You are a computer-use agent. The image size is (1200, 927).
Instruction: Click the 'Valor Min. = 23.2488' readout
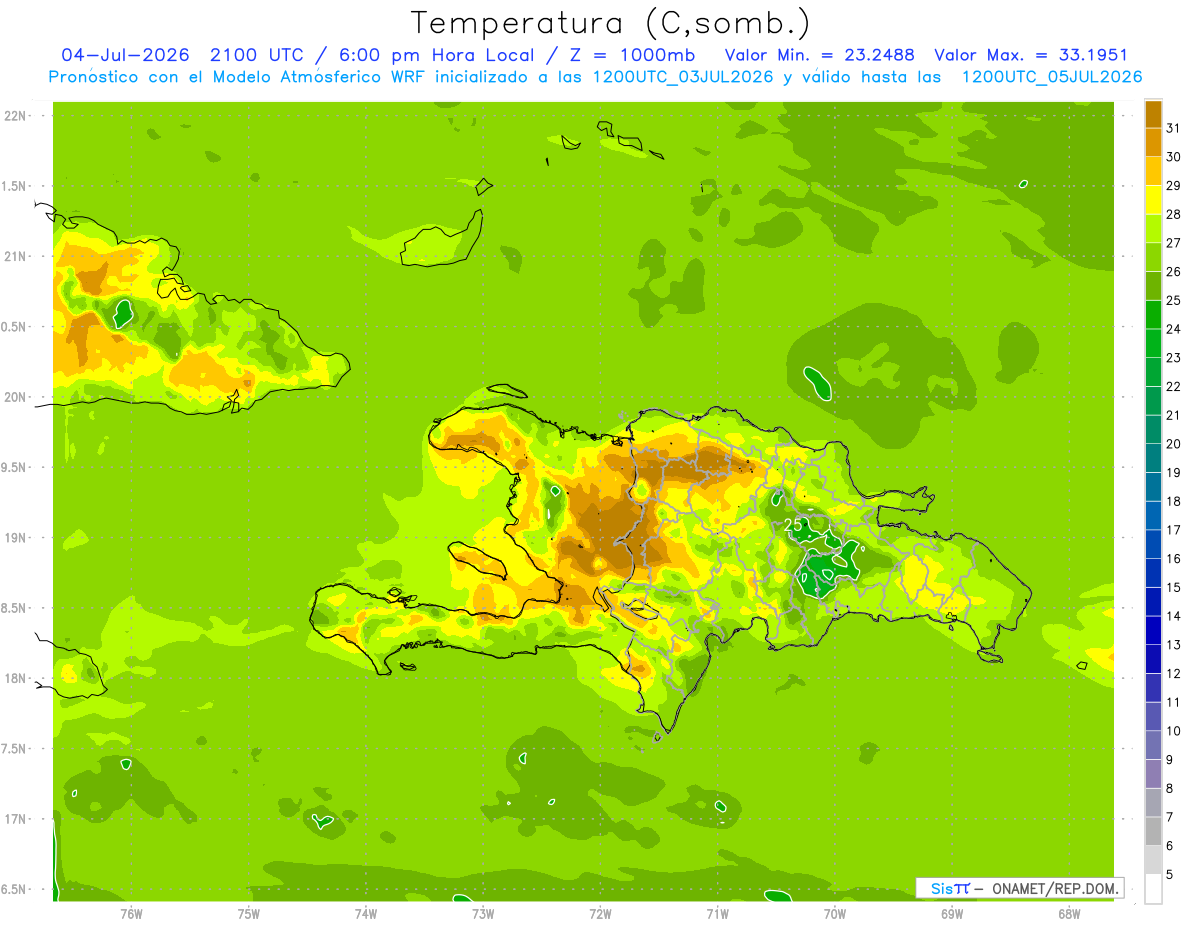click(x=819, y=55)
